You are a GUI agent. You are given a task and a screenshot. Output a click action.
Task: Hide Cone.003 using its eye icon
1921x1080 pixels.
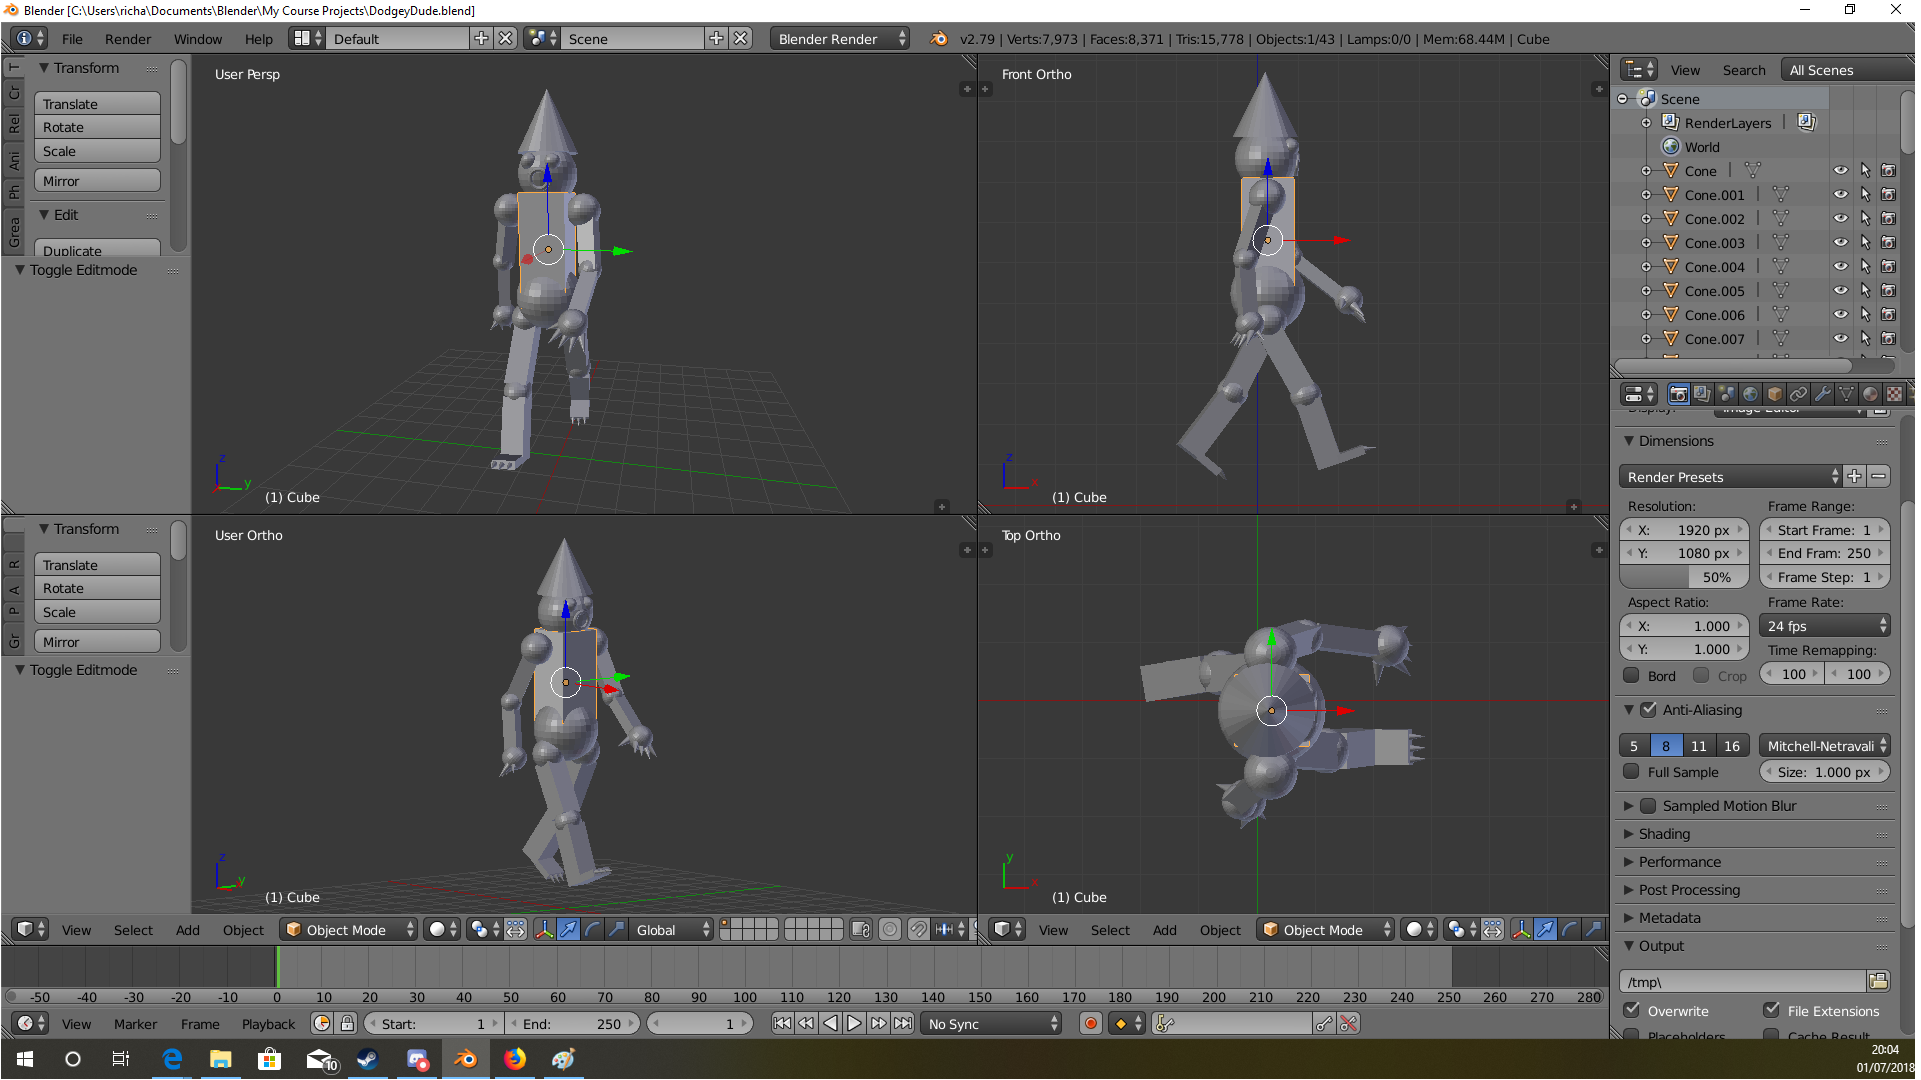pyautogui.click(x=1841, y=243)
